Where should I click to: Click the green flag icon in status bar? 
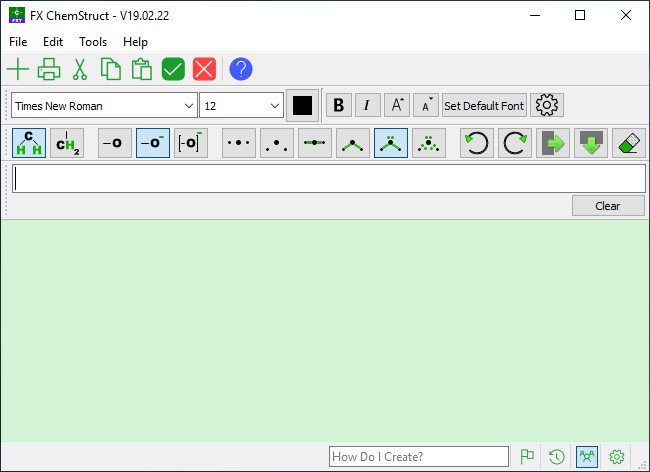coord(527,457)
